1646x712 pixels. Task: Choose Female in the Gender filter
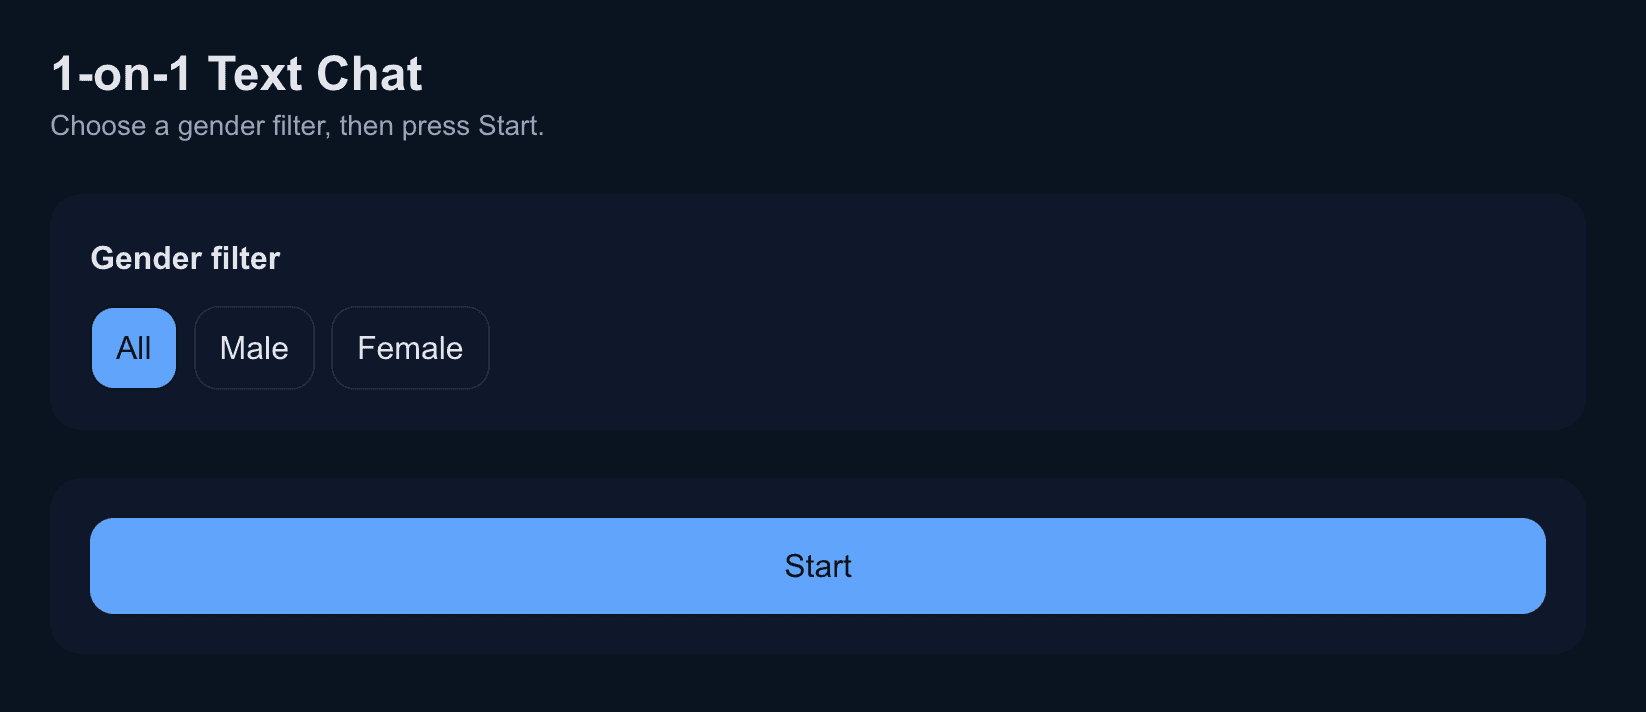point(410,348)
